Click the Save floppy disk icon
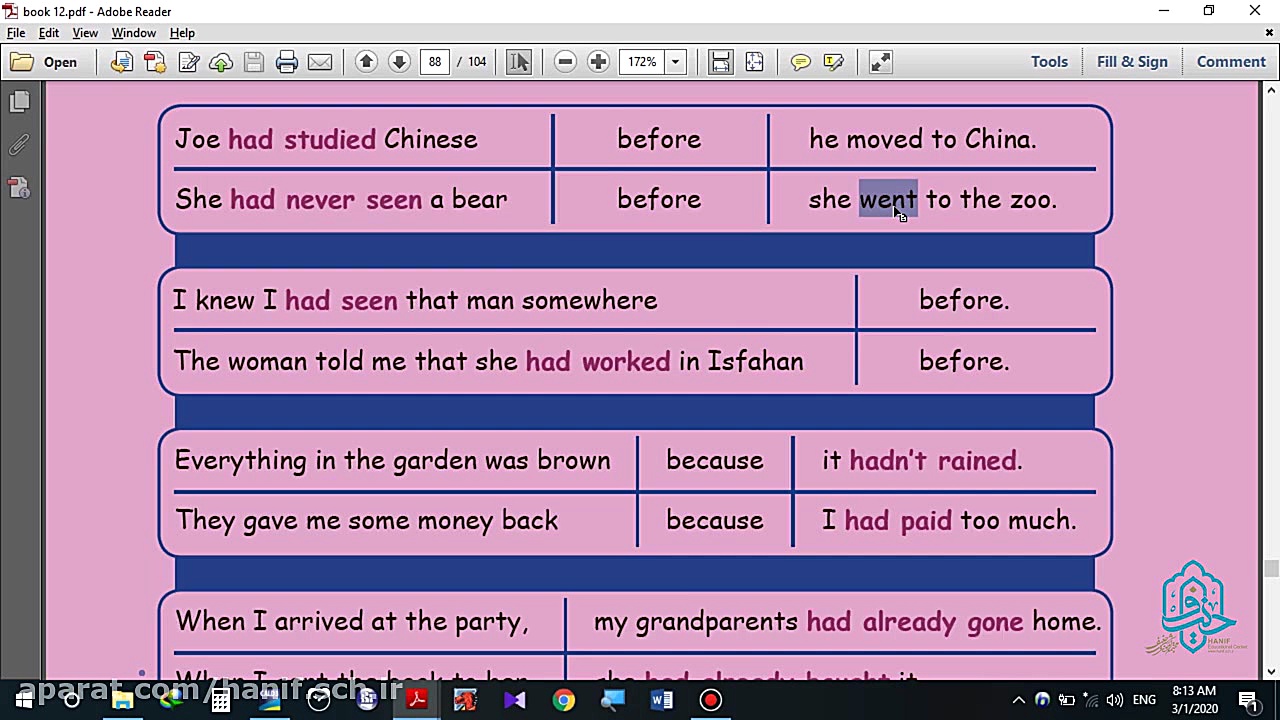 click(254, 62)
